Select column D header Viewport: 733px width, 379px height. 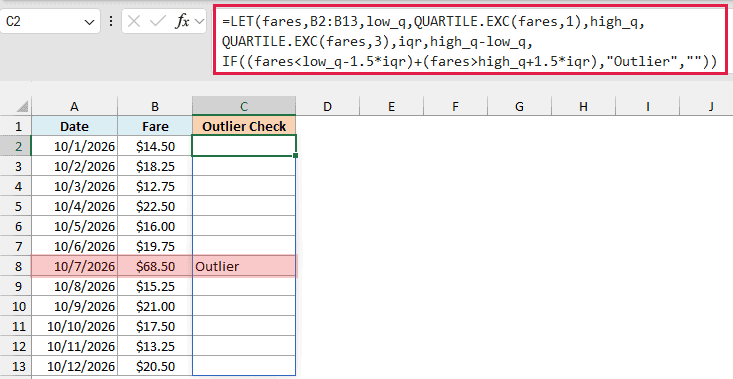327,107
